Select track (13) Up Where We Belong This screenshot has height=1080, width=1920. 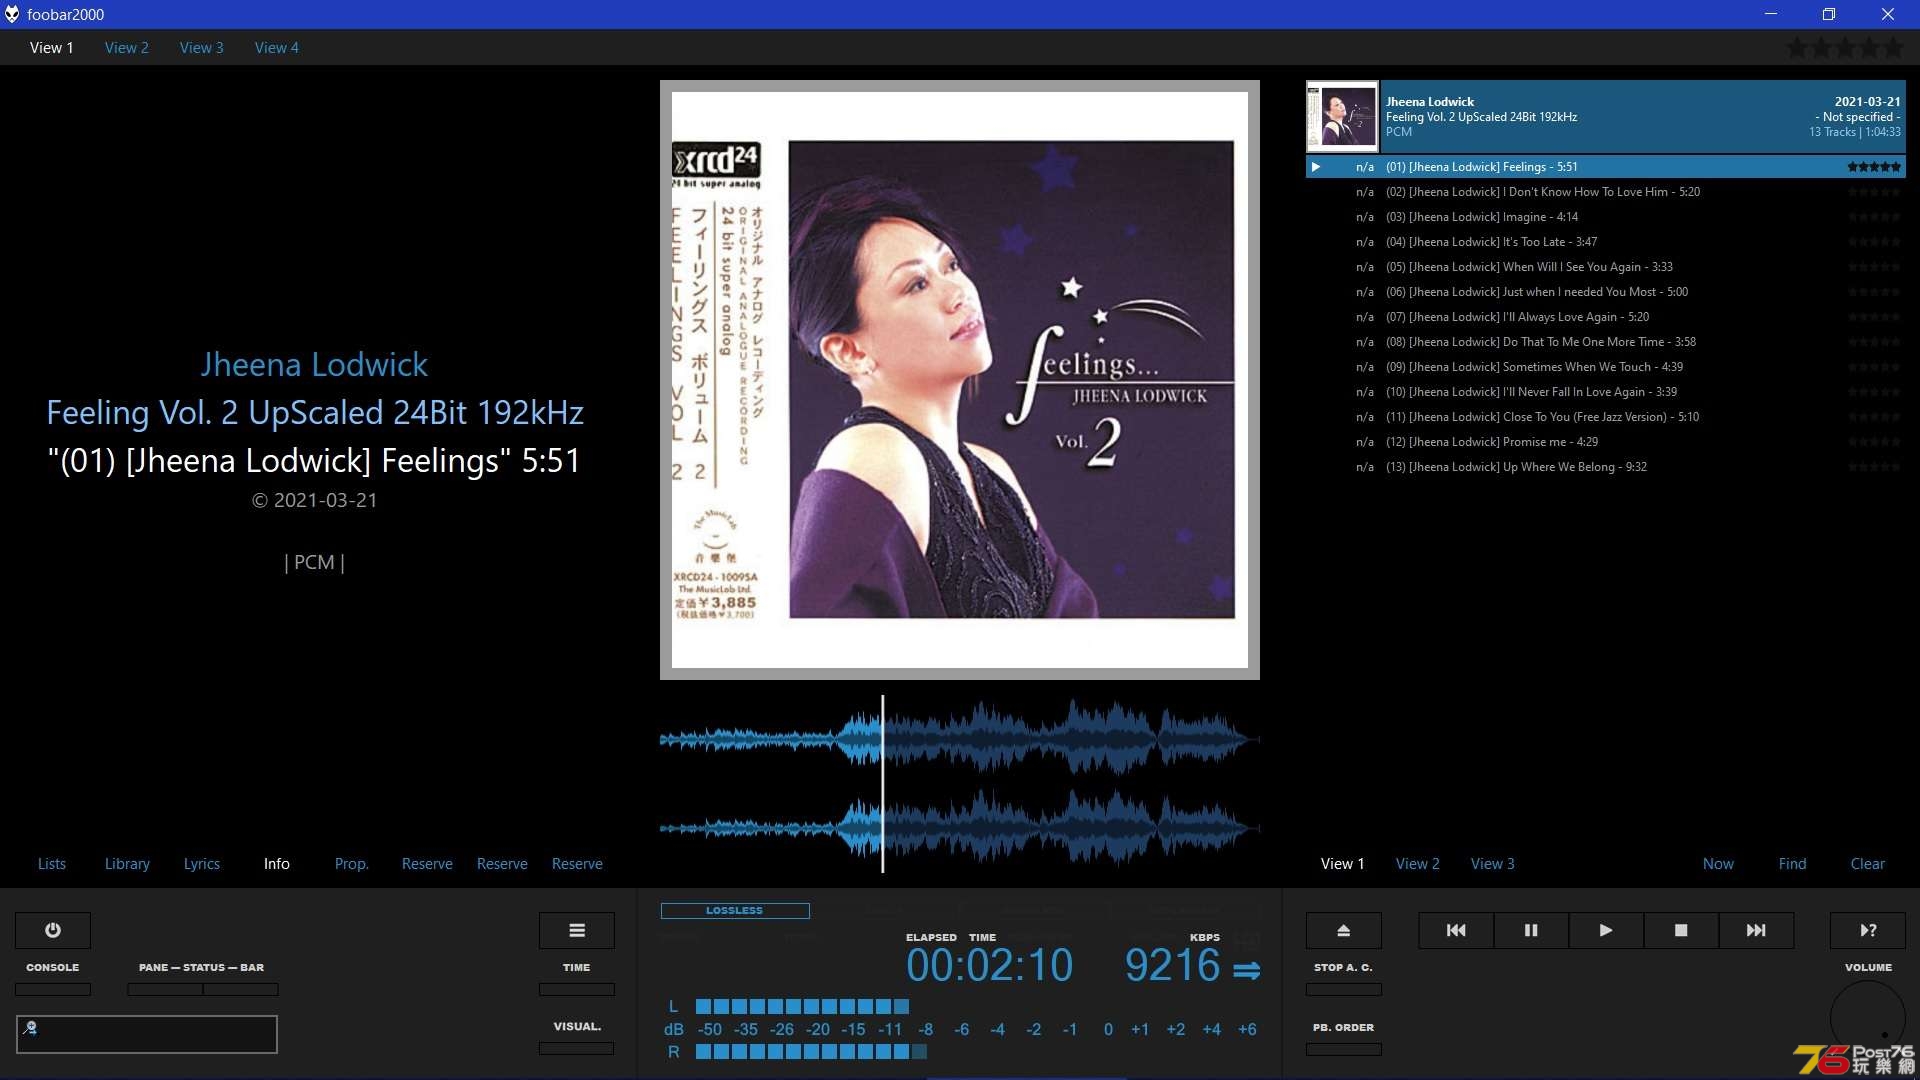tap(1606, 467)
